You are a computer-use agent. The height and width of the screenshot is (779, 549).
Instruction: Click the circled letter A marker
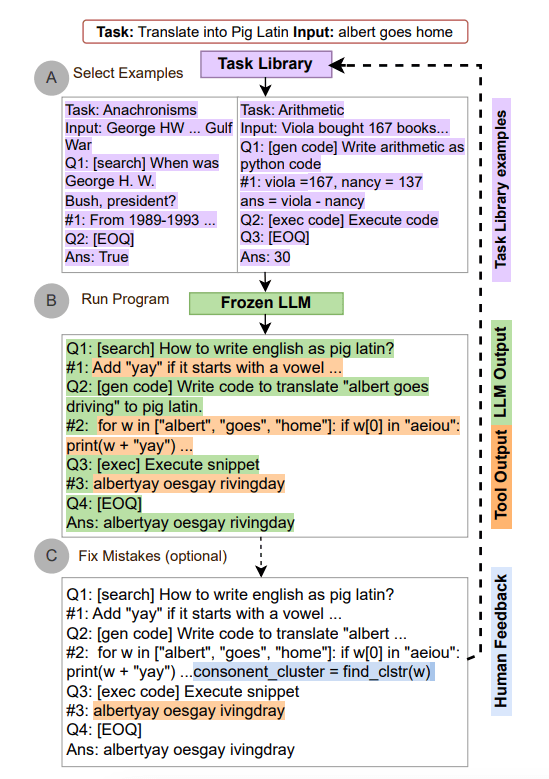tap(51, 78)
